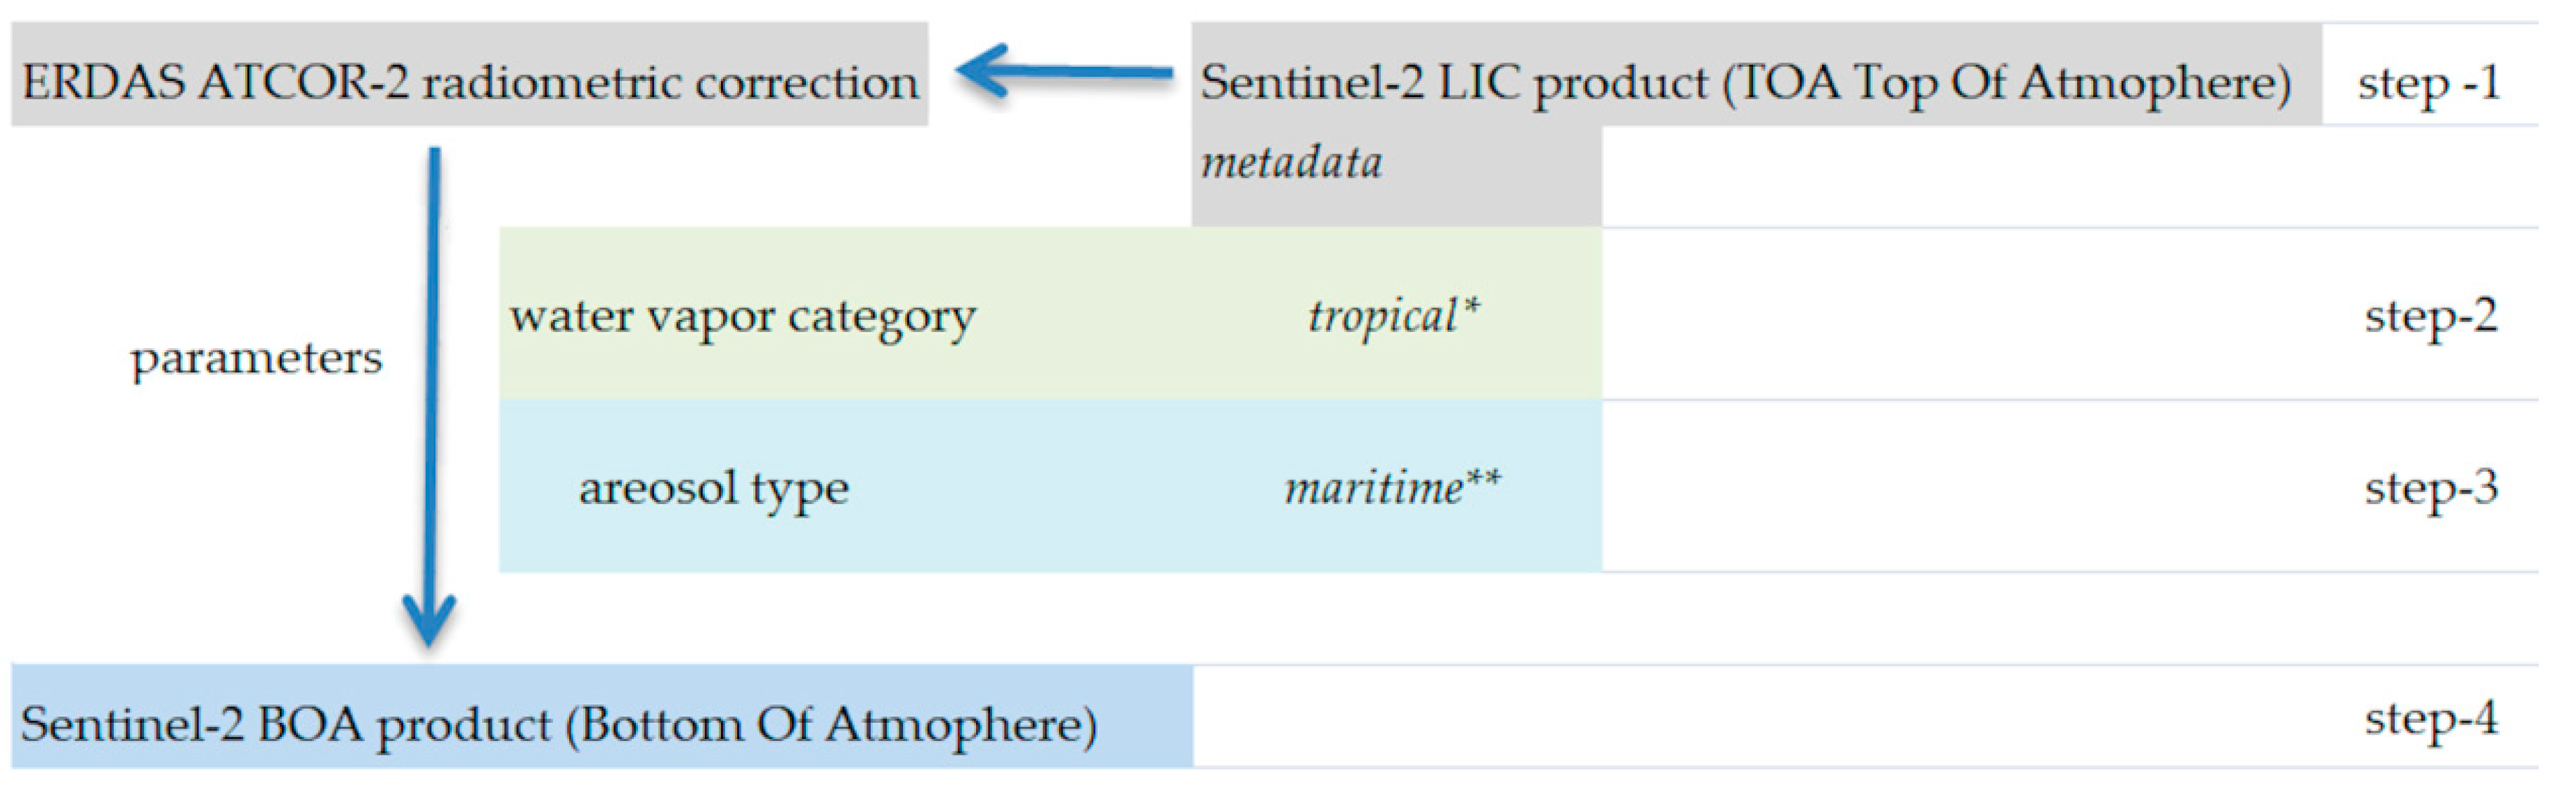
Task: Select the ERDAS ATCOR-2 radiometric correction box
Action: [469, 81]
